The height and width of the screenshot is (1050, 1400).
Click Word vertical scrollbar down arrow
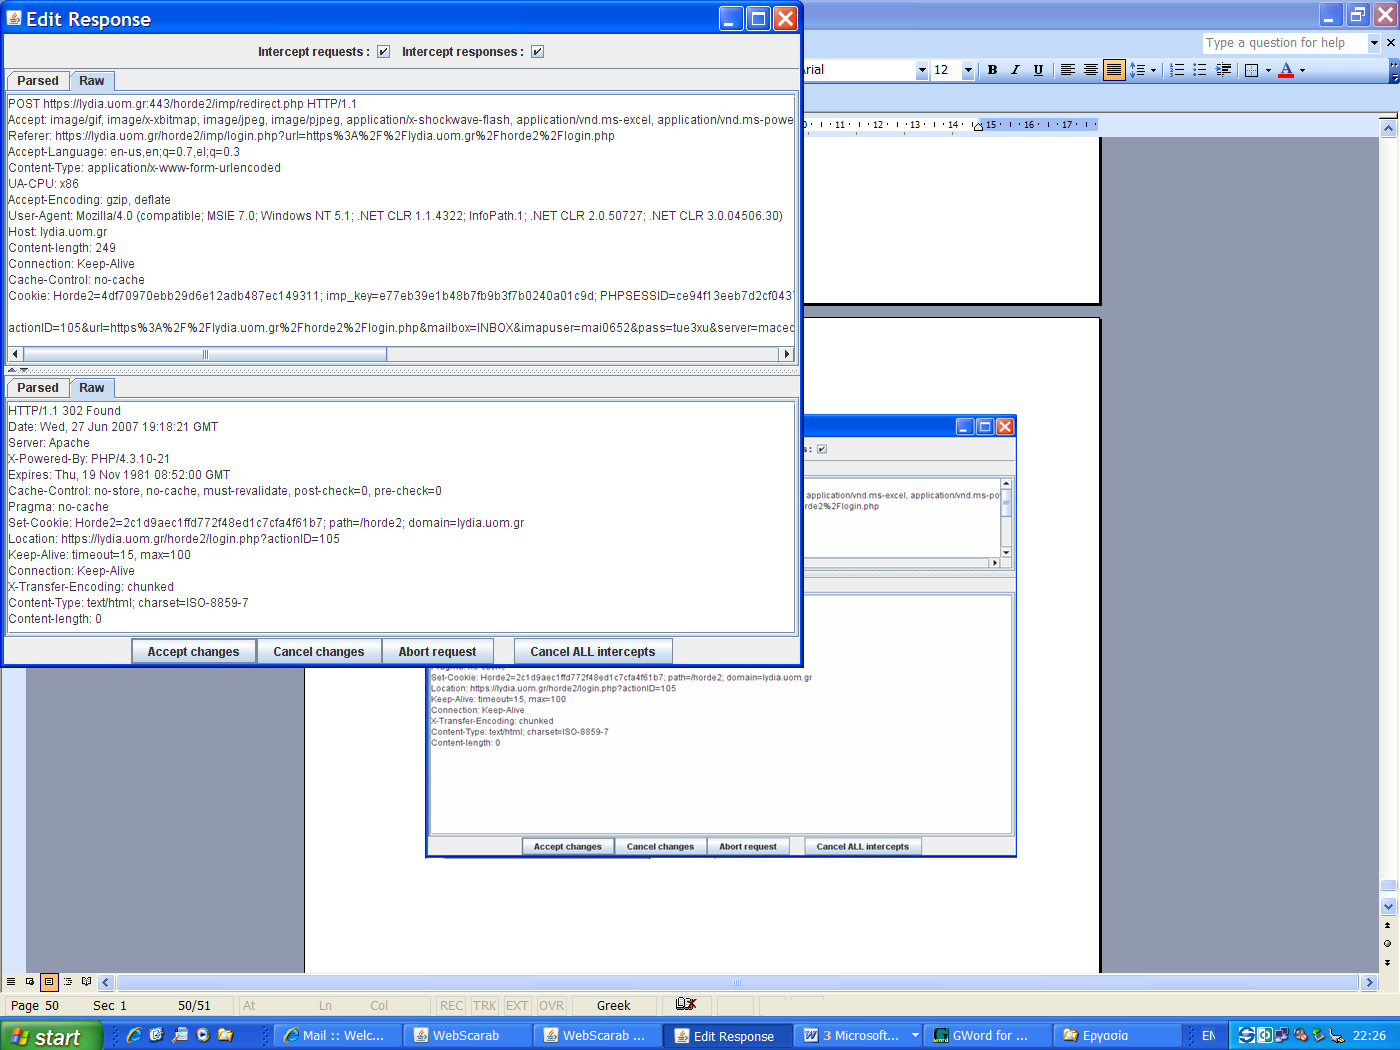[x=1388, y=906]
